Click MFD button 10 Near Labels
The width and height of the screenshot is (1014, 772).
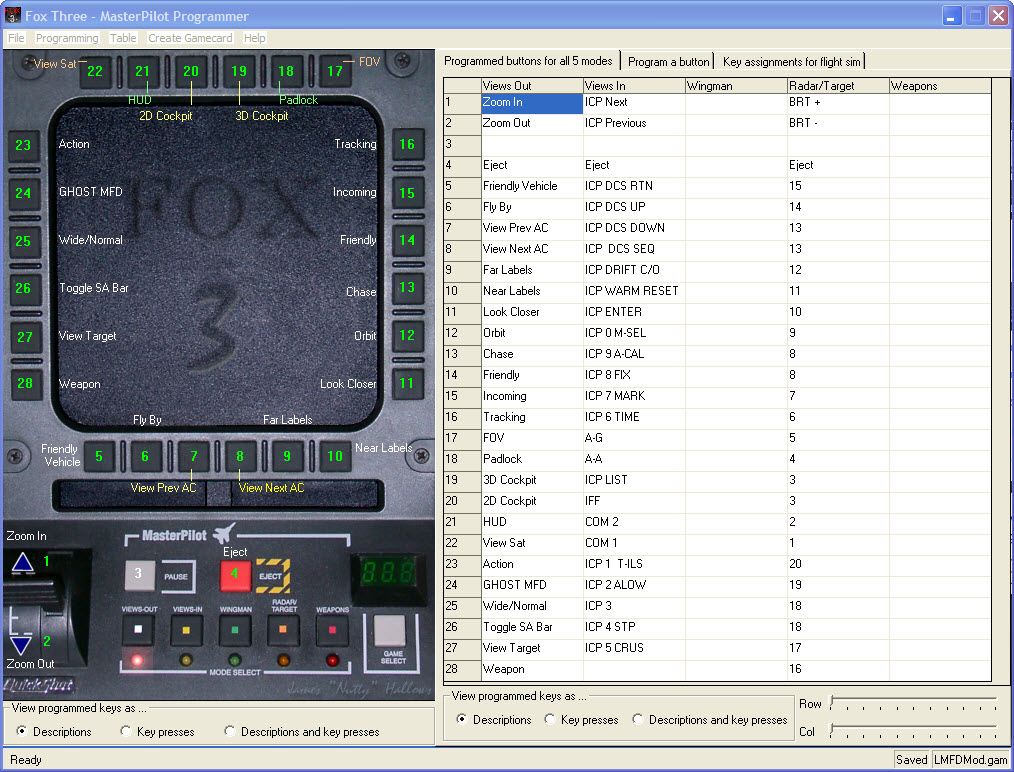[335, 456]
